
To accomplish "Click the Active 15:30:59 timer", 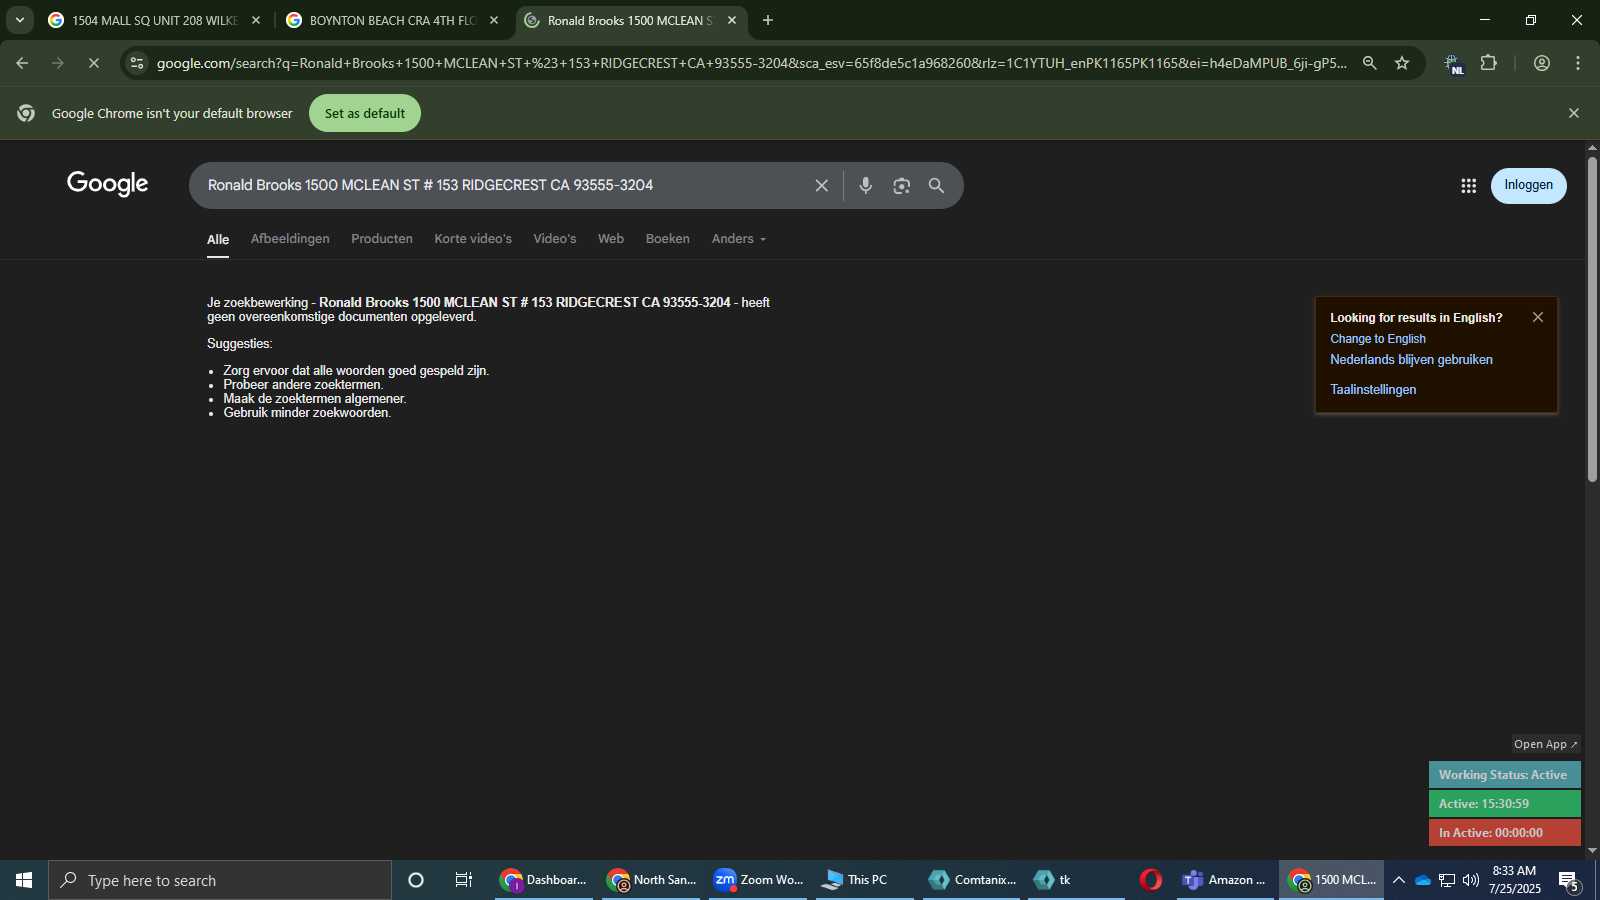I will [x=1504, y=804].
